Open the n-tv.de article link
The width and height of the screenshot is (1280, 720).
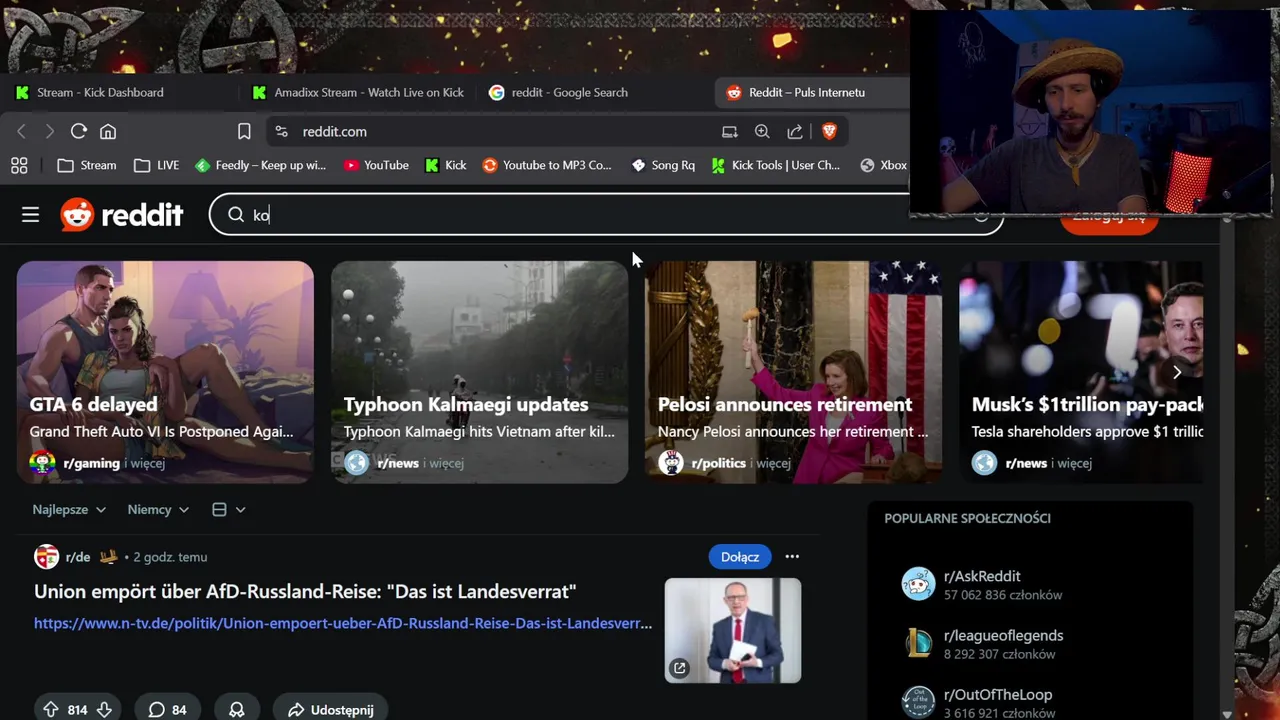(x=343, y=623)
